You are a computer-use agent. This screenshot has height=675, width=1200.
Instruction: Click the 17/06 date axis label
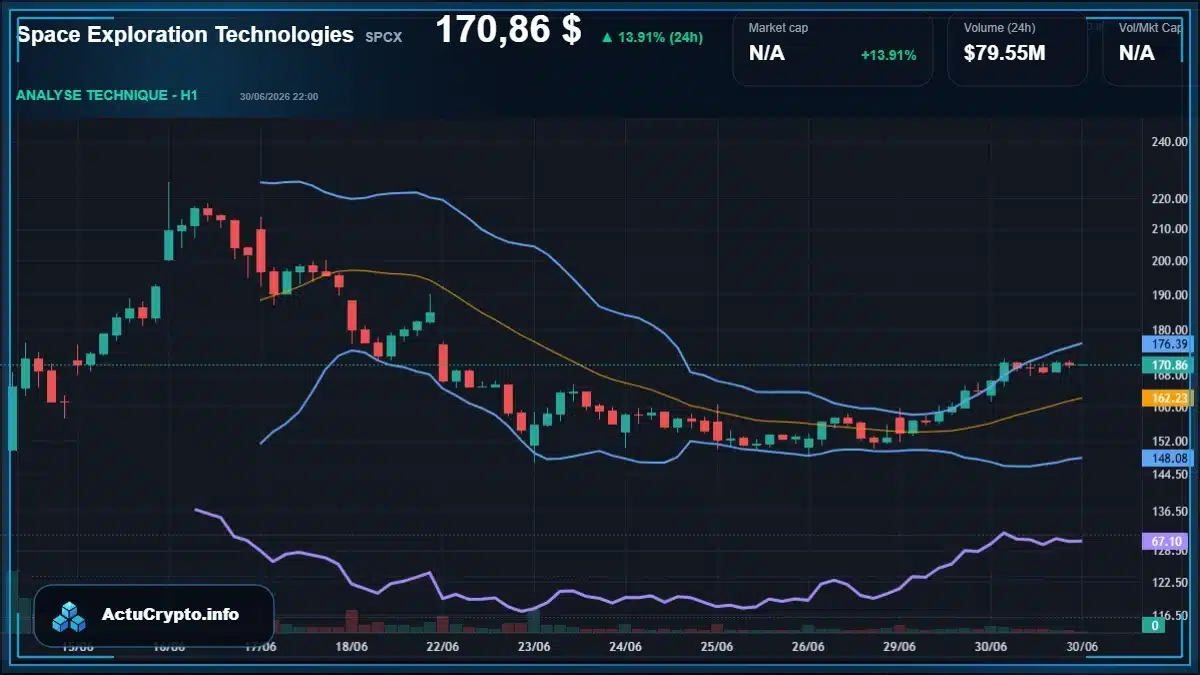click(x=260, y=647)
